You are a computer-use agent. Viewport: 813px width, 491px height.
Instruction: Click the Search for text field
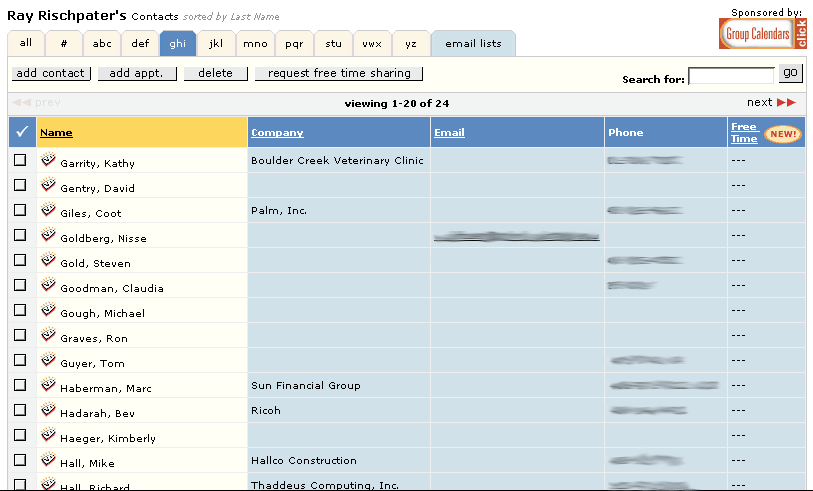pos(731,76)
